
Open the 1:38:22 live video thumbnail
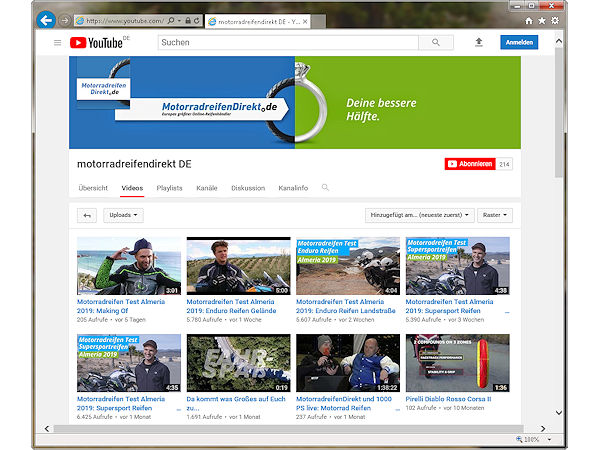348,363
